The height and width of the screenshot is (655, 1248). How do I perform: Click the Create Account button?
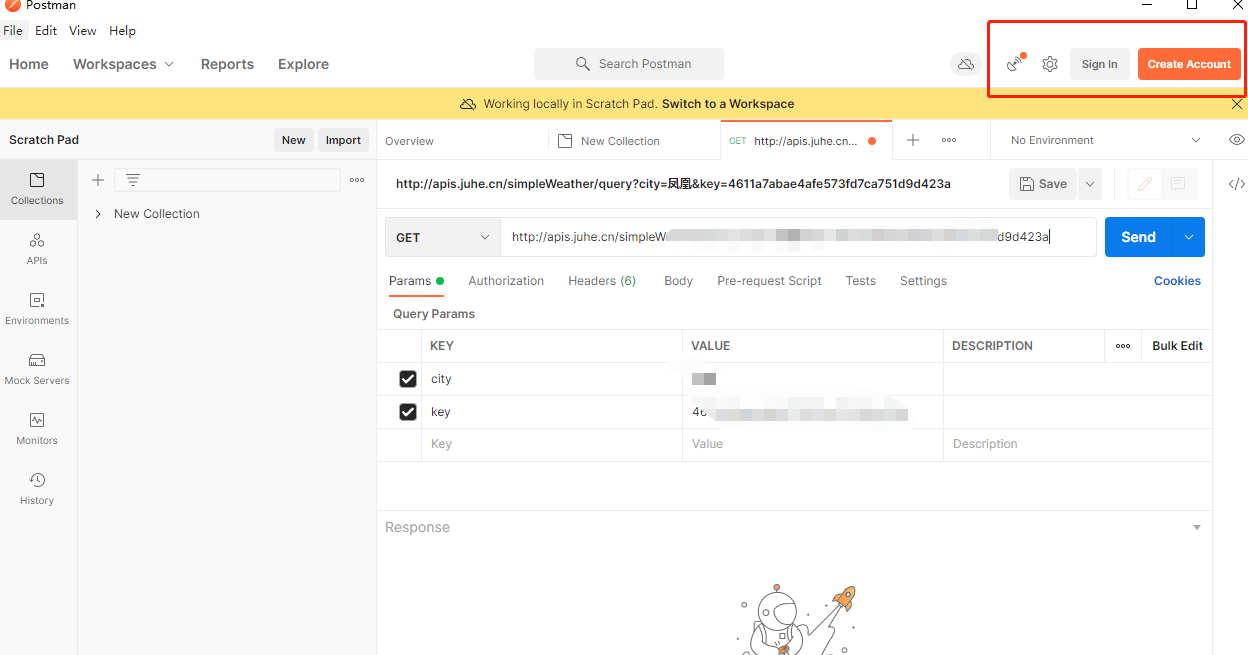pos(1189,64)
